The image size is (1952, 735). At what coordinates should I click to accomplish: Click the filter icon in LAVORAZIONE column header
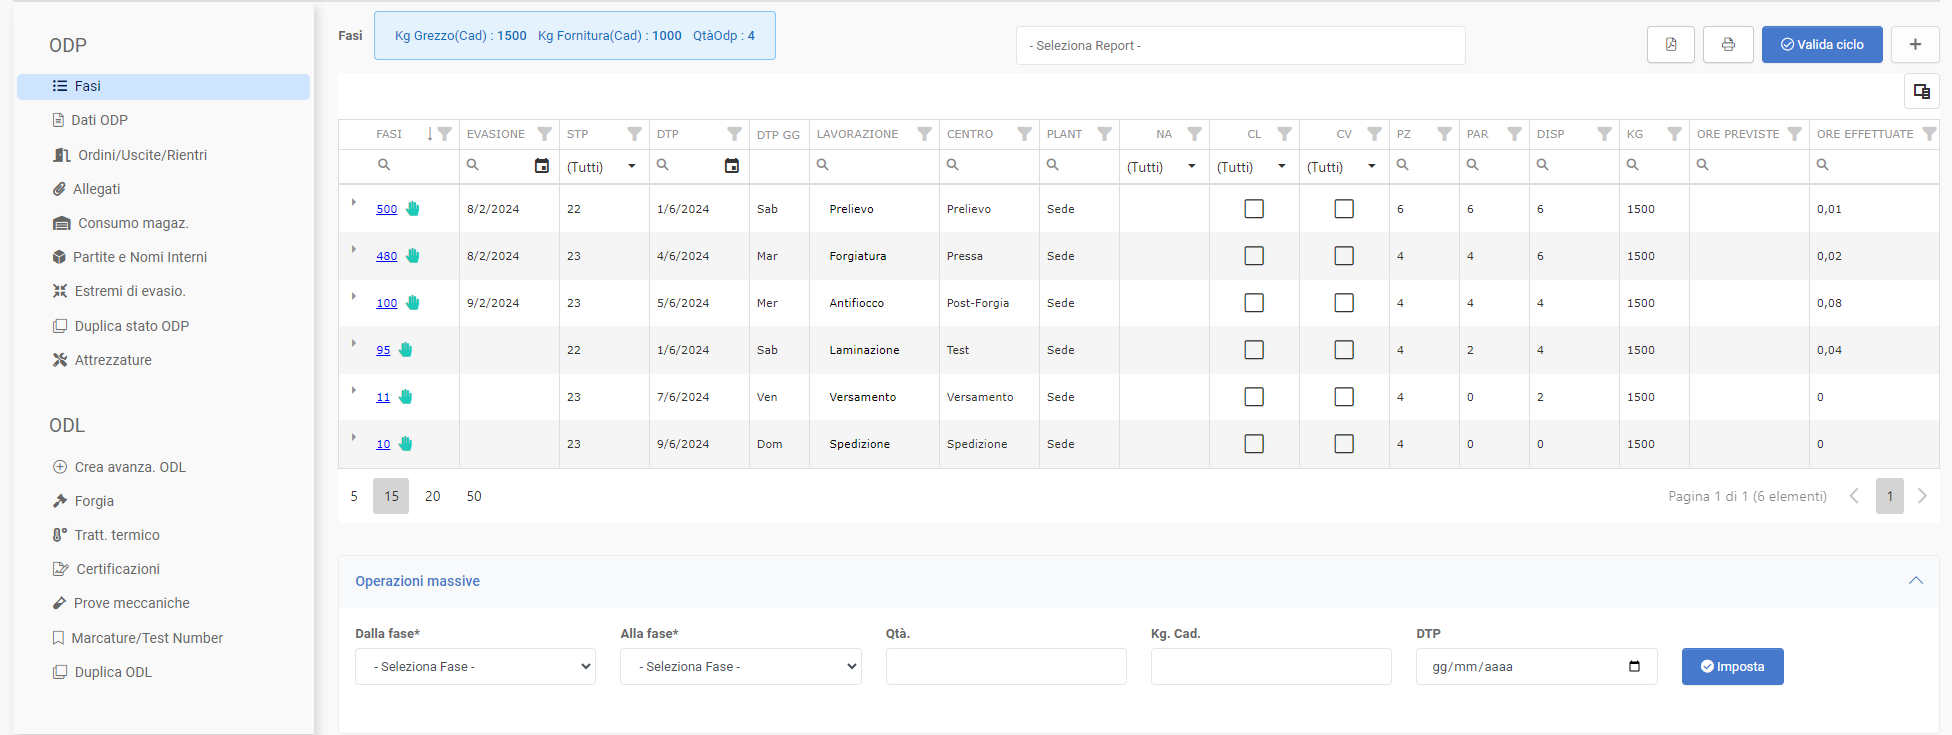[924, 134]
